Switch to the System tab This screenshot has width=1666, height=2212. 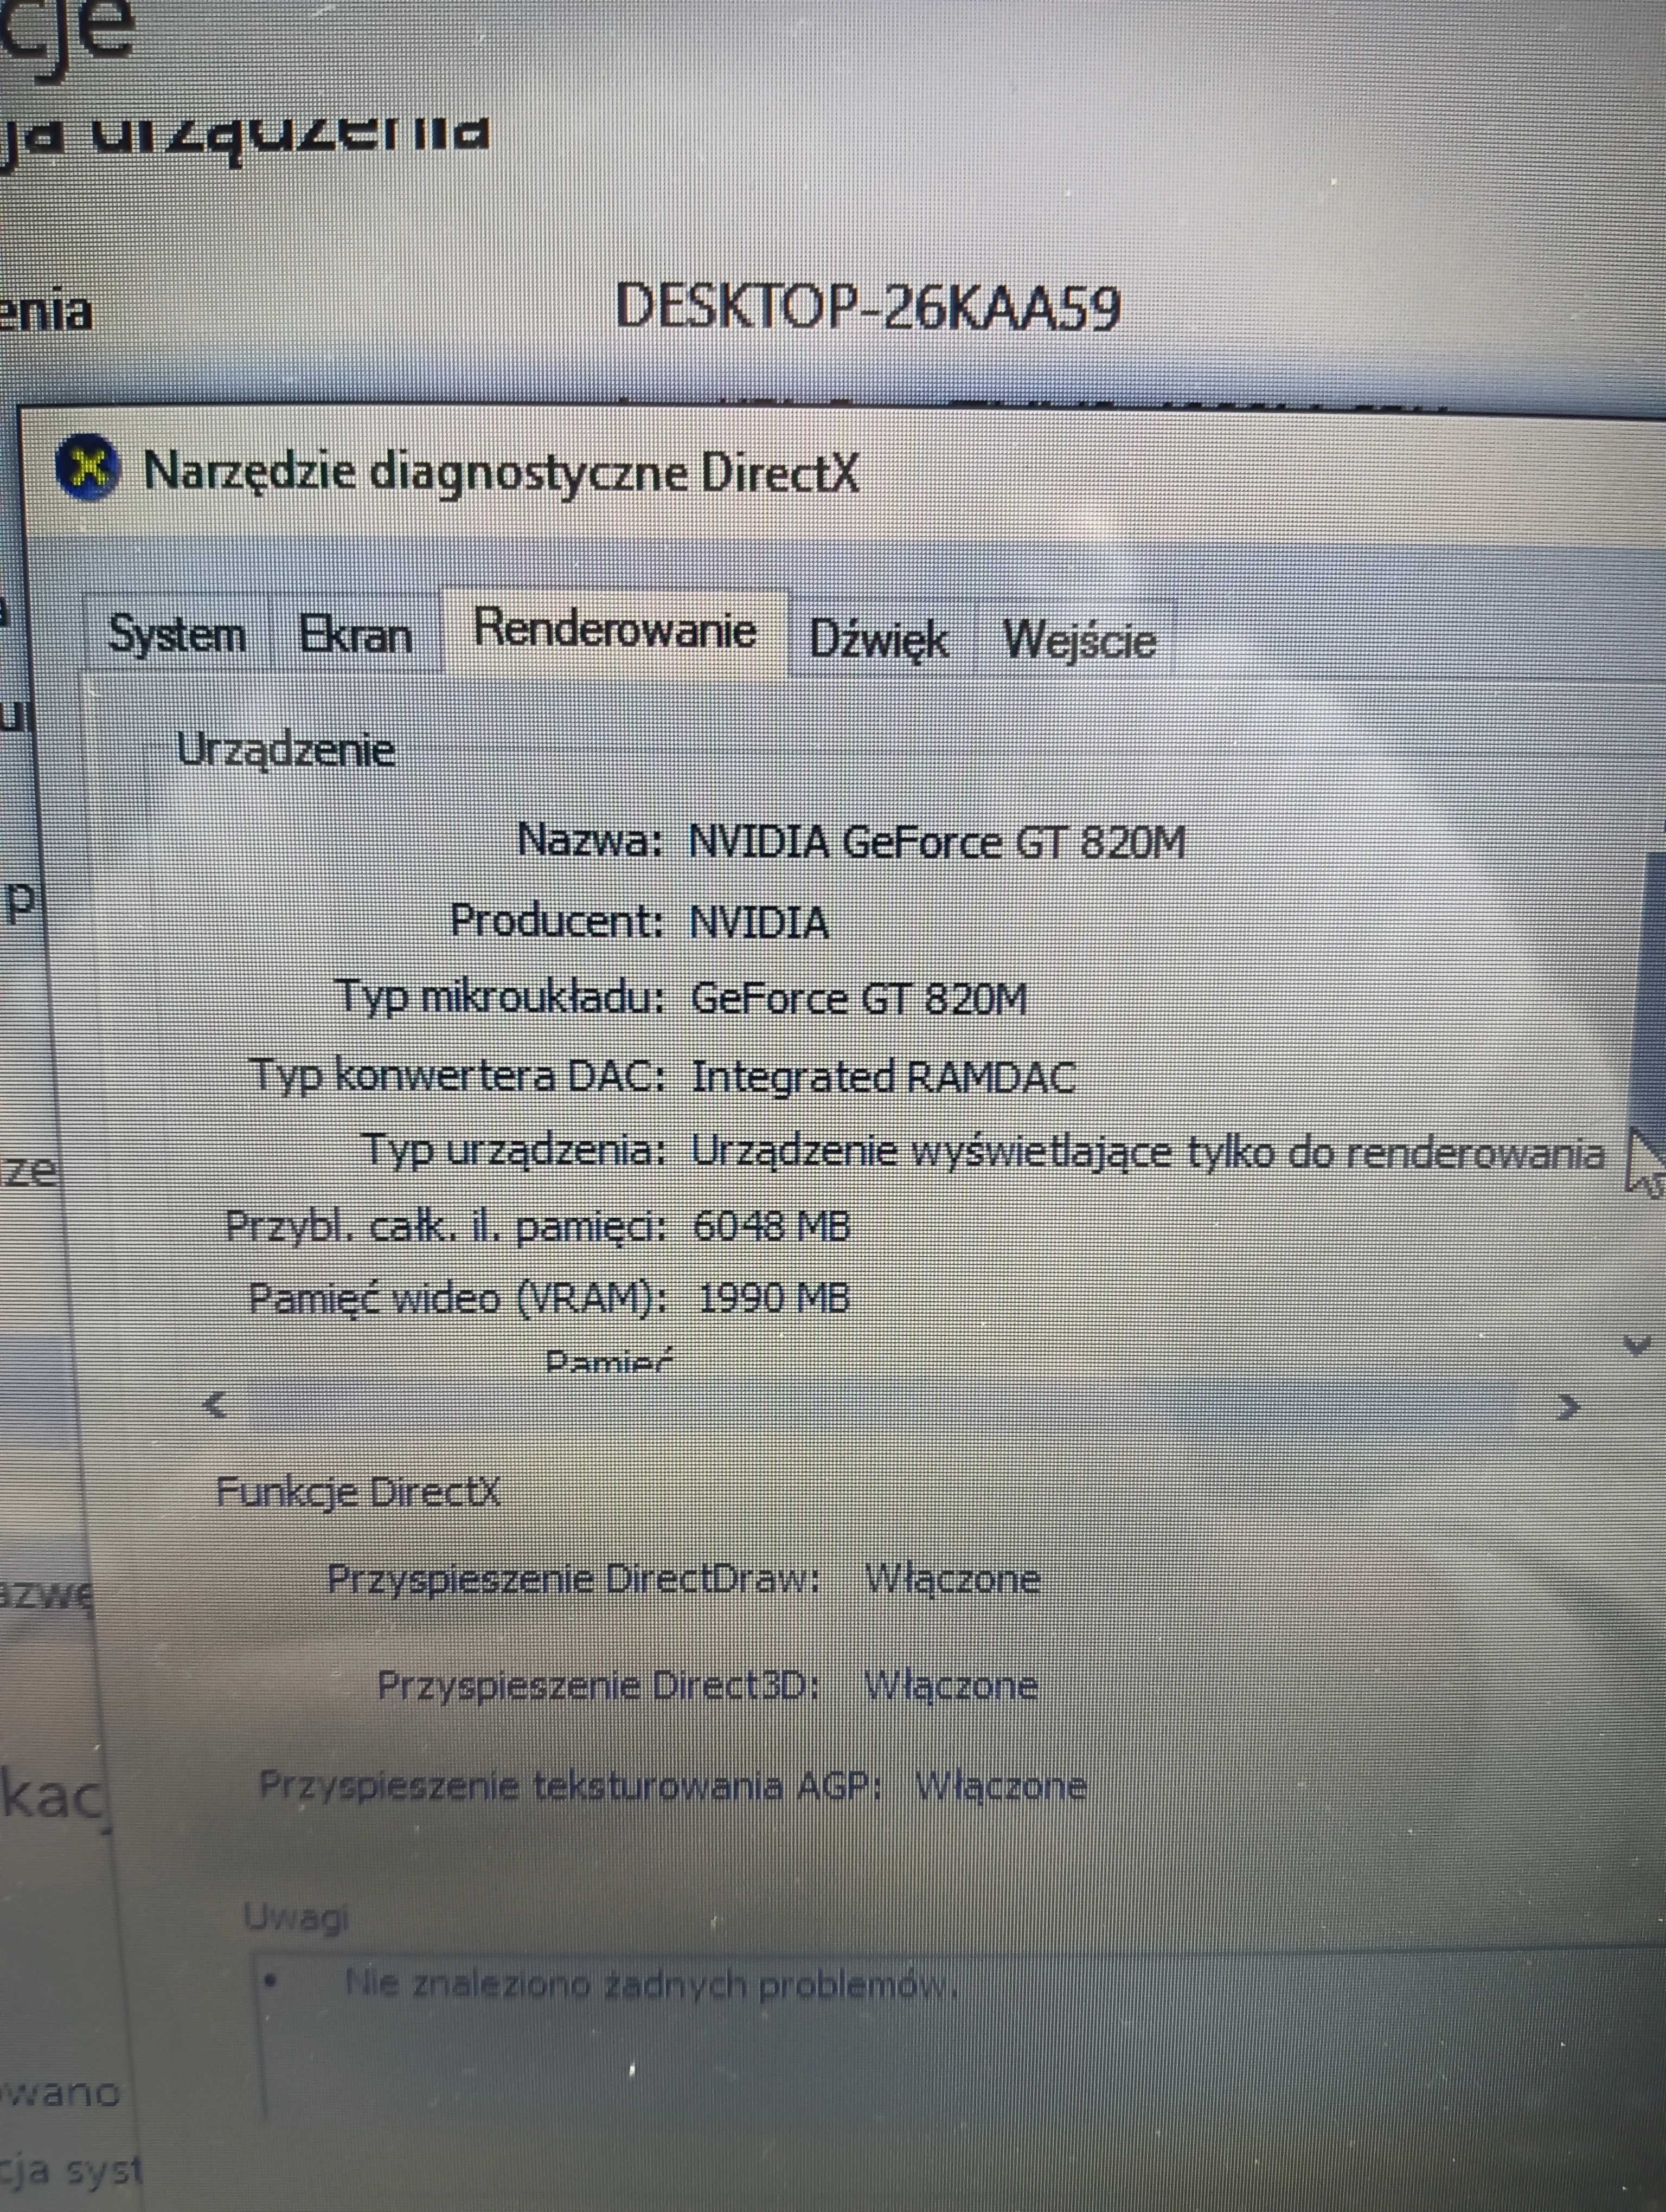coord(176,634)
